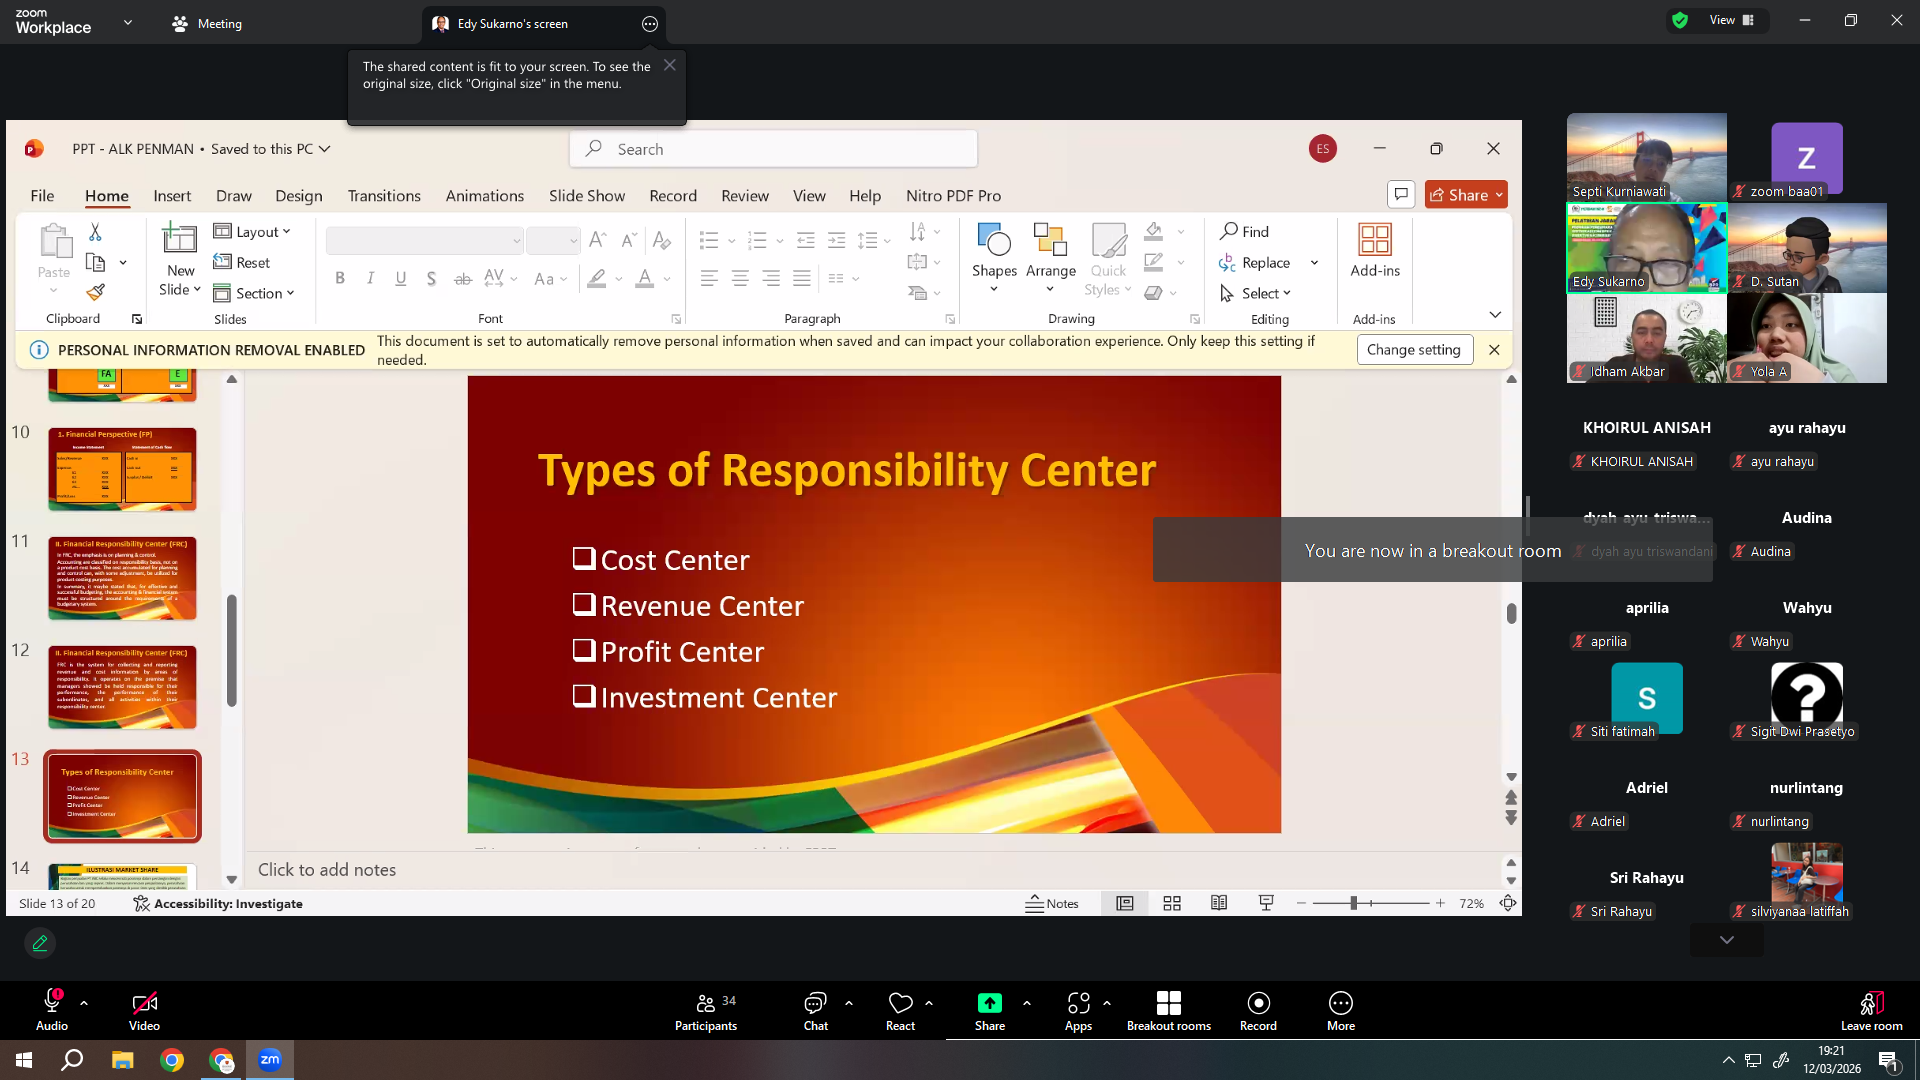Screen dimensions: 1920x1080
Task: Select slide 11 thumbnail
Action: click(x=122, y=578)
